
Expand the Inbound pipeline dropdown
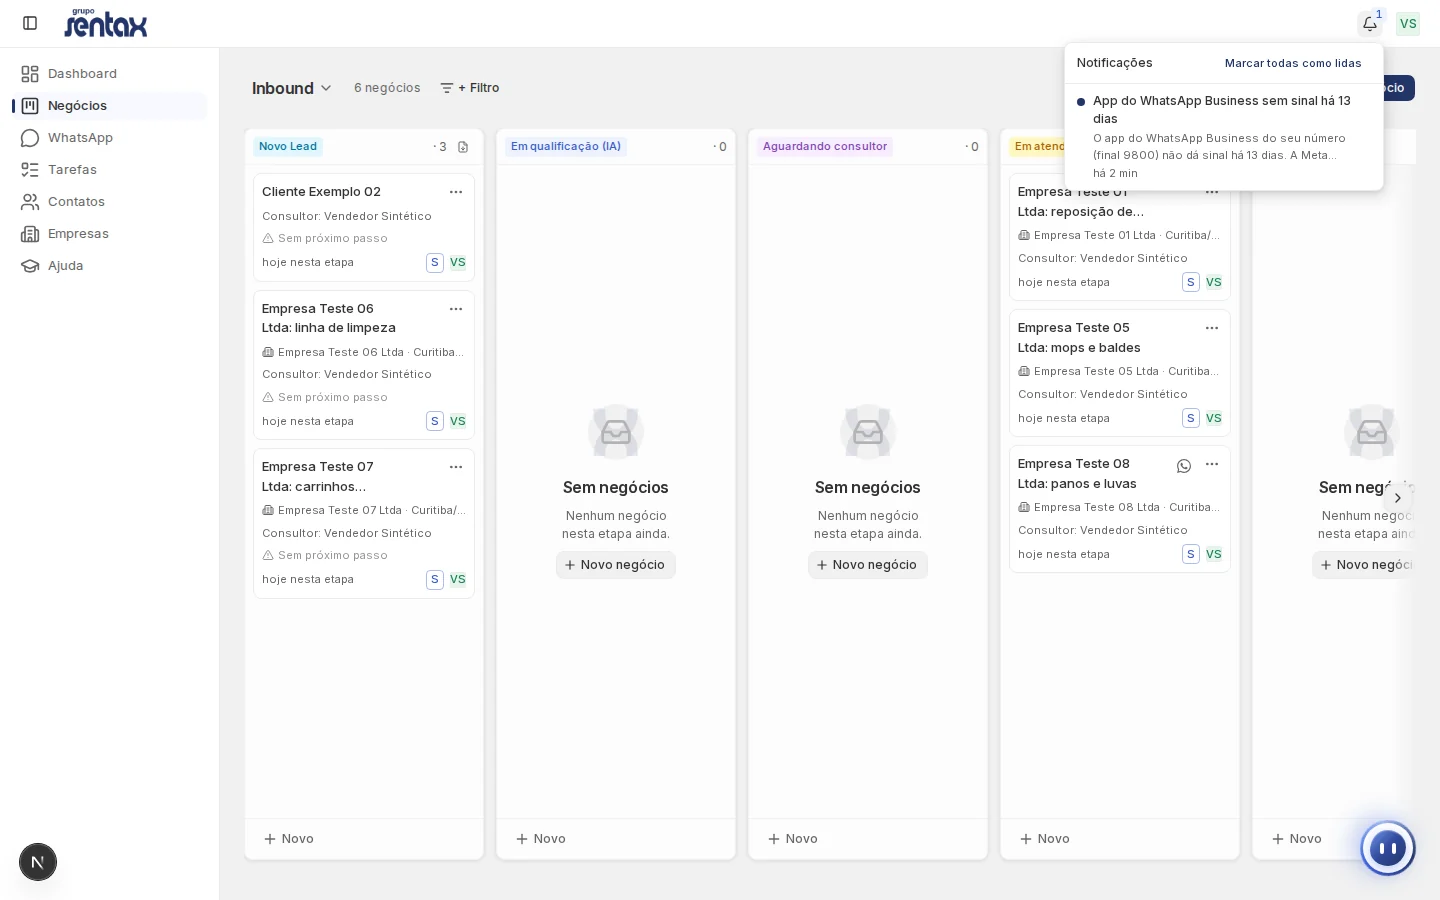pos(291,88)
